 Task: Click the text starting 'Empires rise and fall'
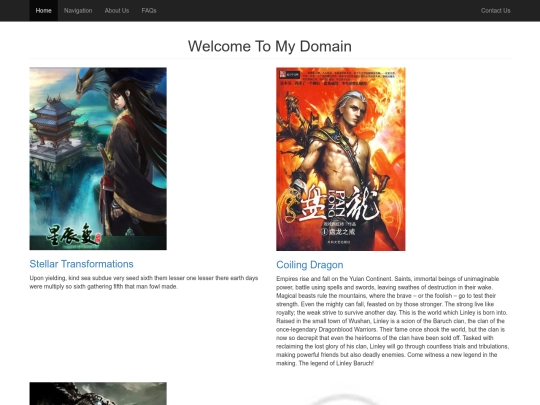coord(393,321)
